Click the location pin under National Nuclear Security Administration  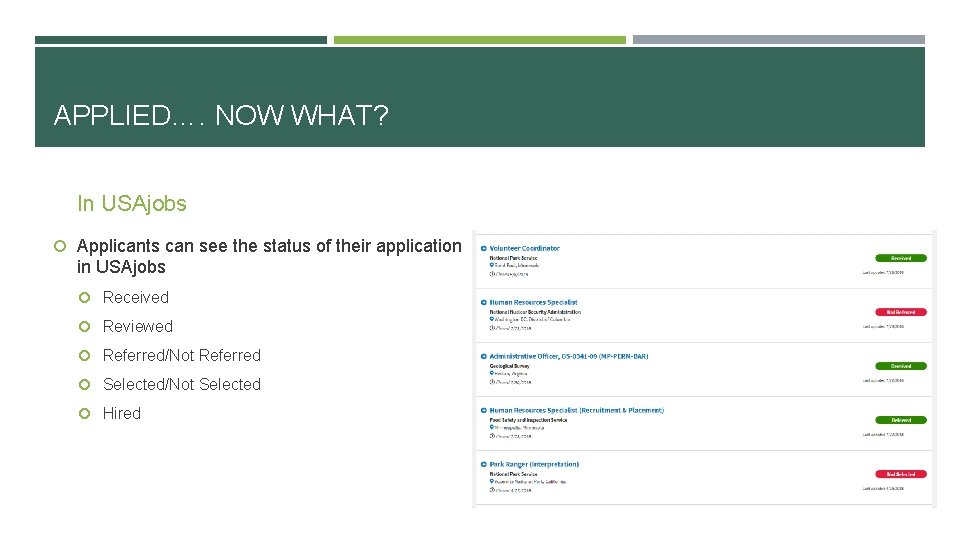pyautogui.click(x=492, y=319)
